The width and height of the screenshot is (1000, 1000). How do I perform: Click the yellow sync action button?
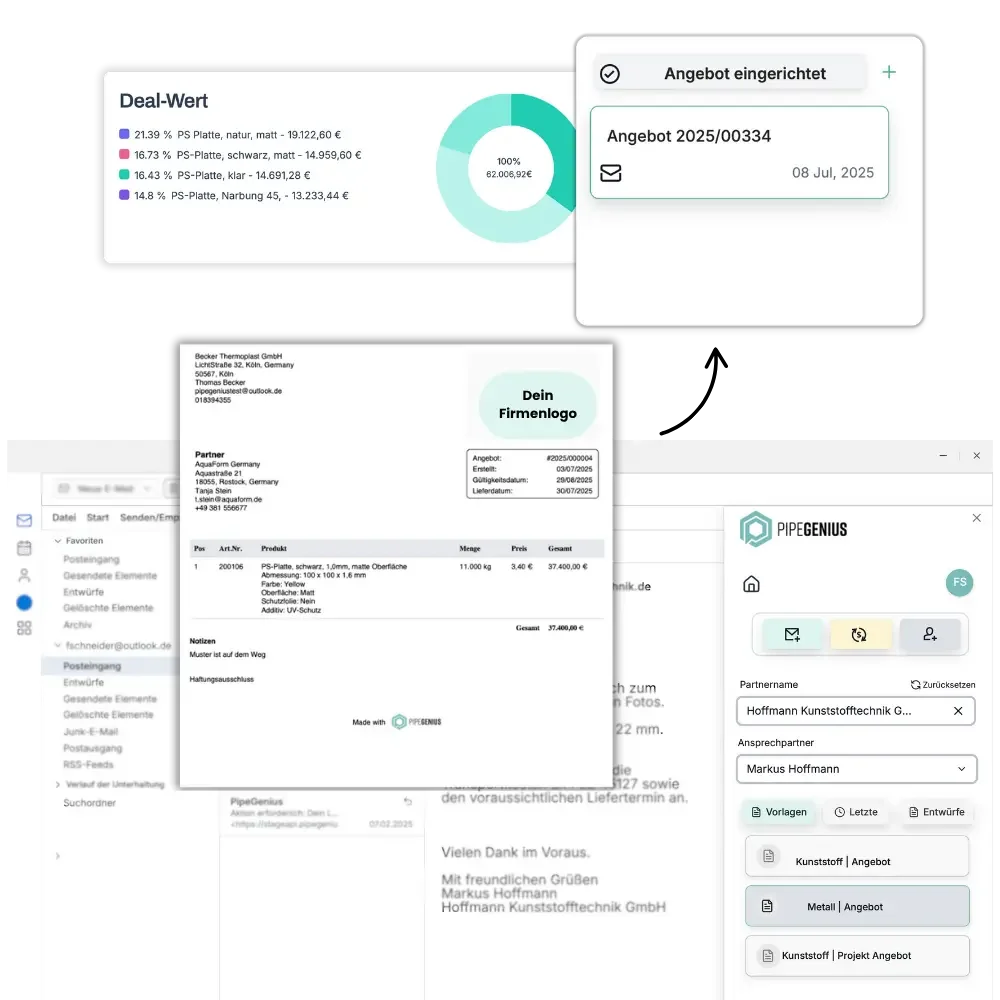pos(859,634)
